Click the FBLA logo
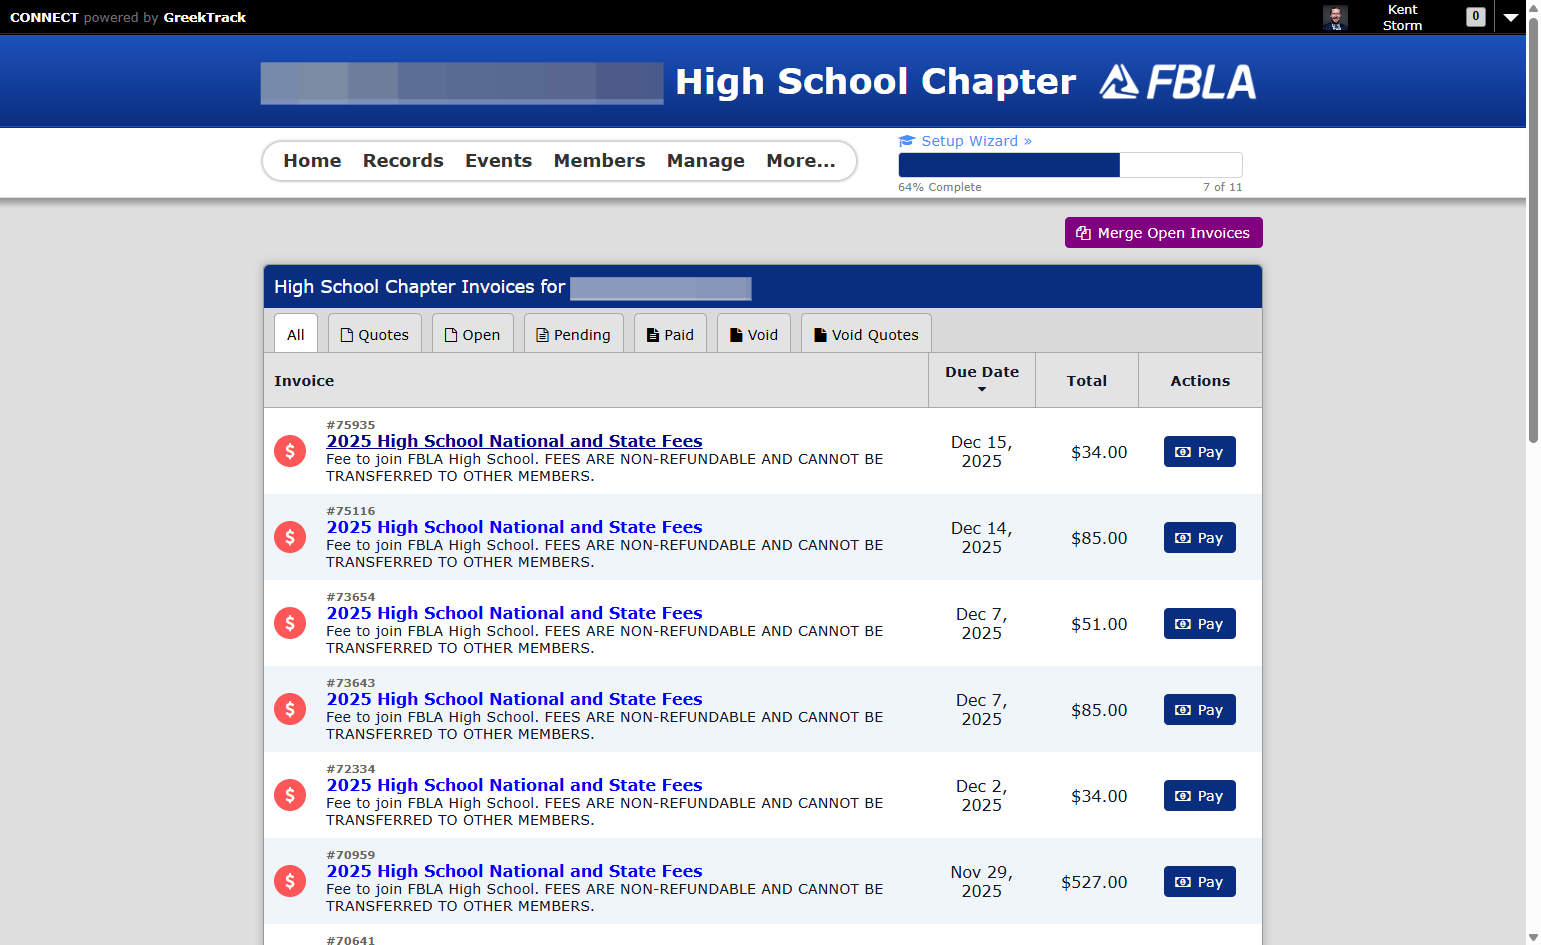This screenshot has width=1541, height=945. [1178, 82]
